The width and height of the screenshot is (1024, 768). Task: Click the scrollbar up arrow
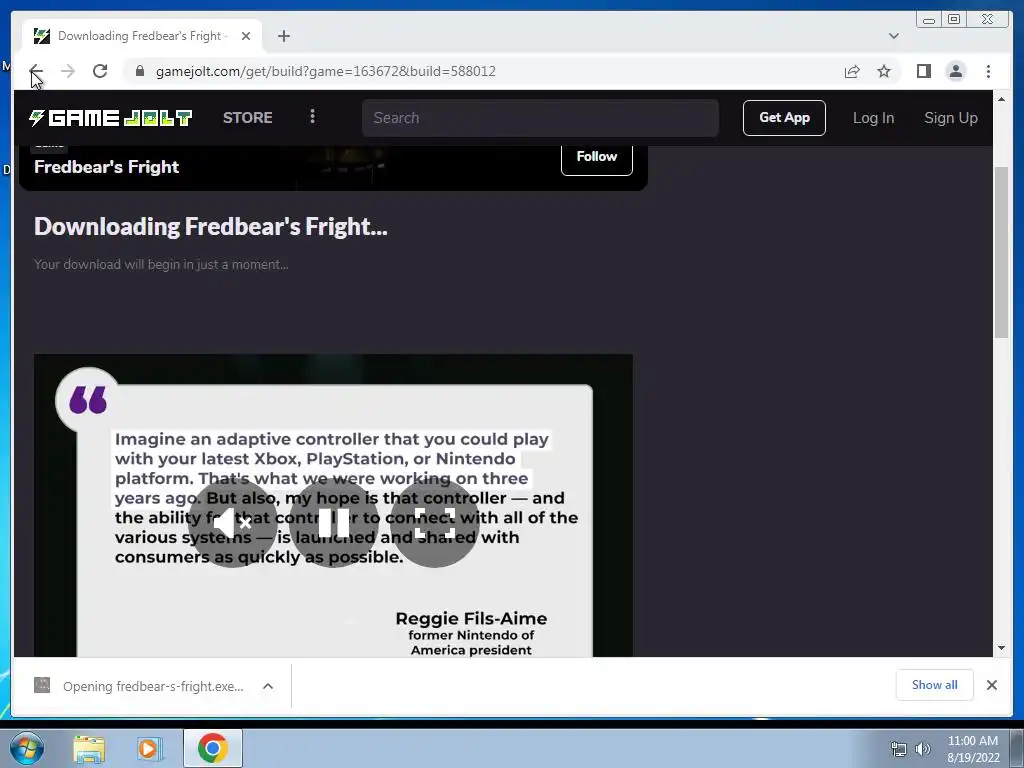click(1001, 99)
